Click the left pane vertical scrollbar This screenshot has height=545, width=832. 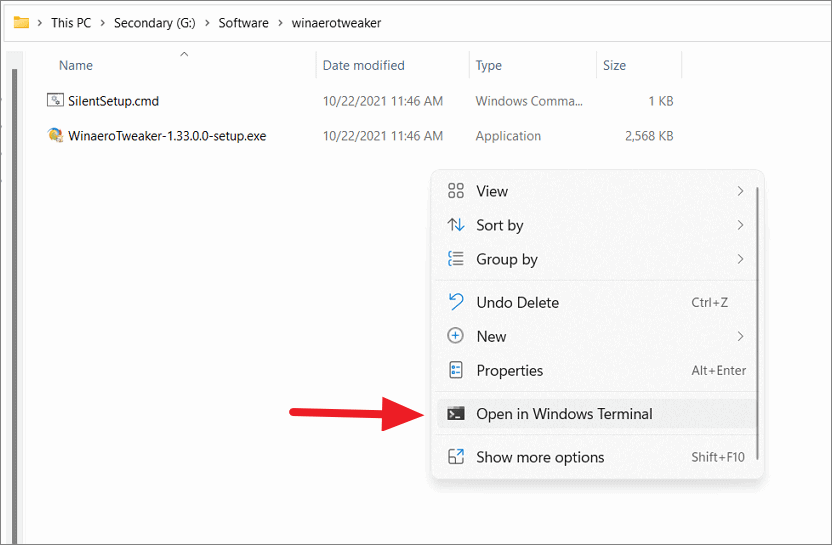15,305
